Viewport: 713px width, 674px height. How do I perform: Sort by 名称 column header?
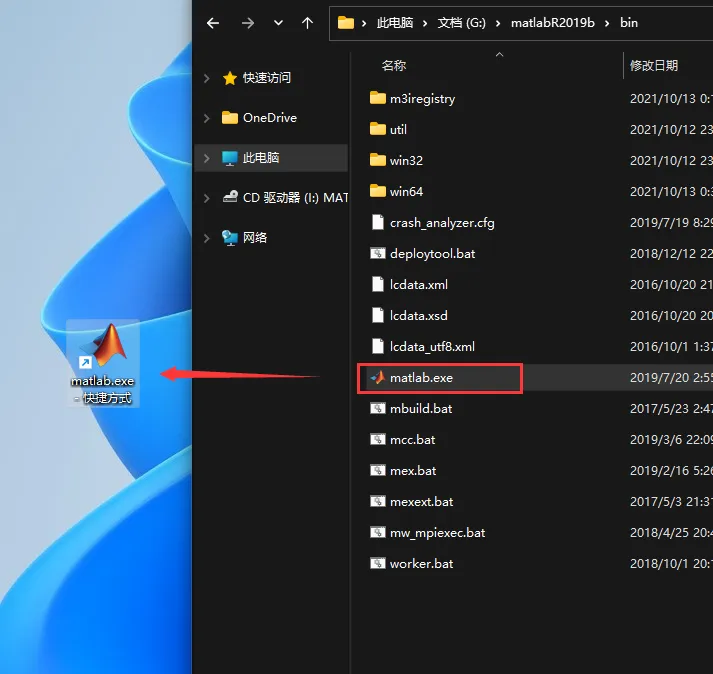coord(394,65)
